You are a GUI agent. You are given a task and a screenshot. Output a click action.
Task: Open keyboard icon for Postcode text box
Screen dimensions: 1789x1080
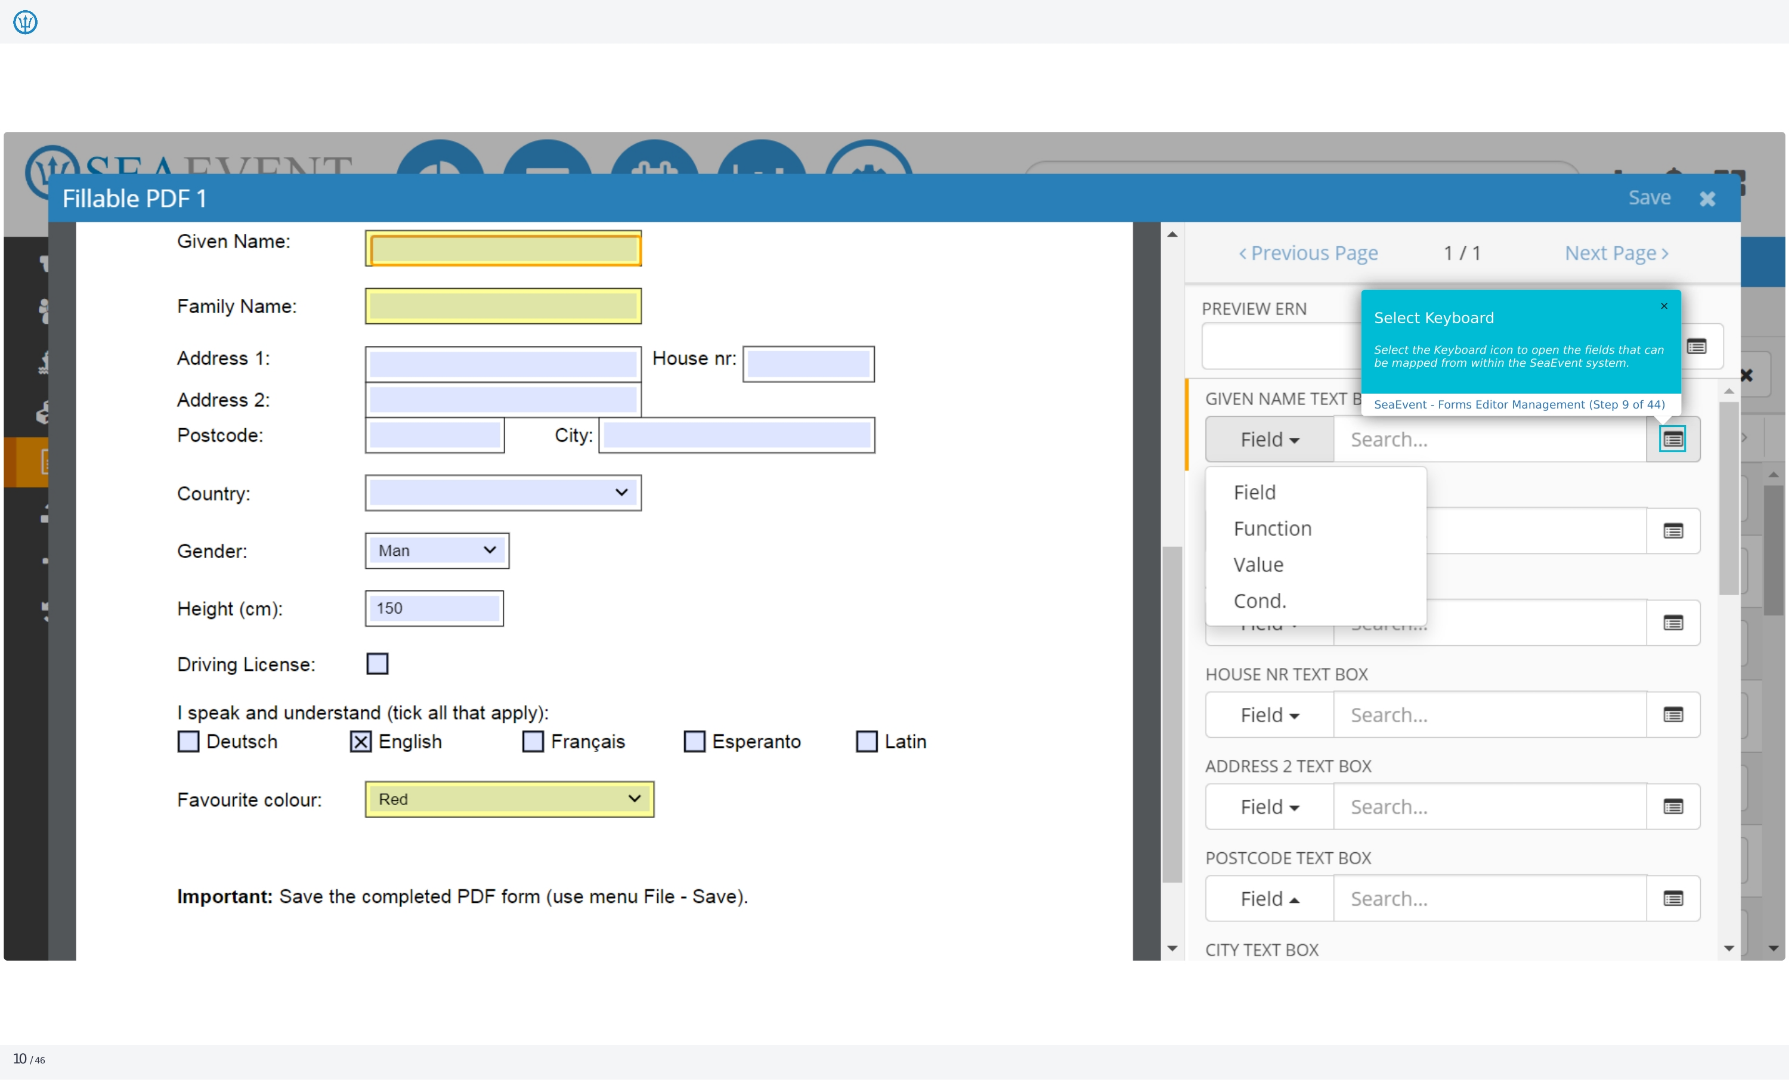pos(1673,899)
